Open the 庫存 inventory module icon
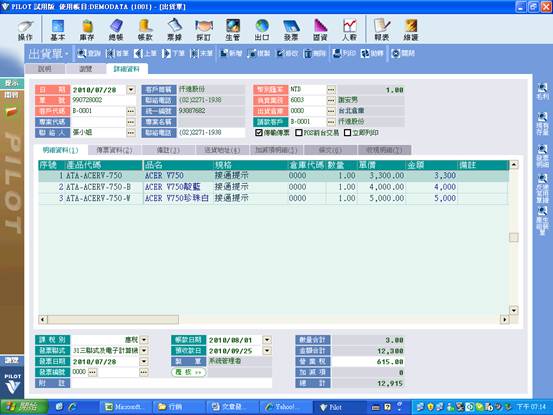Viewport: 553px width, 415px height. [x=87, y=30]
